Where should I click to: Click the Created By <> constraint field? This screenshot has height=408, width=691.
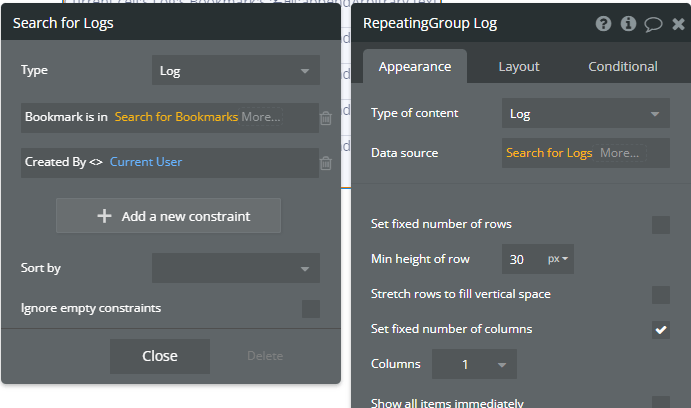[x=170, y=163]
